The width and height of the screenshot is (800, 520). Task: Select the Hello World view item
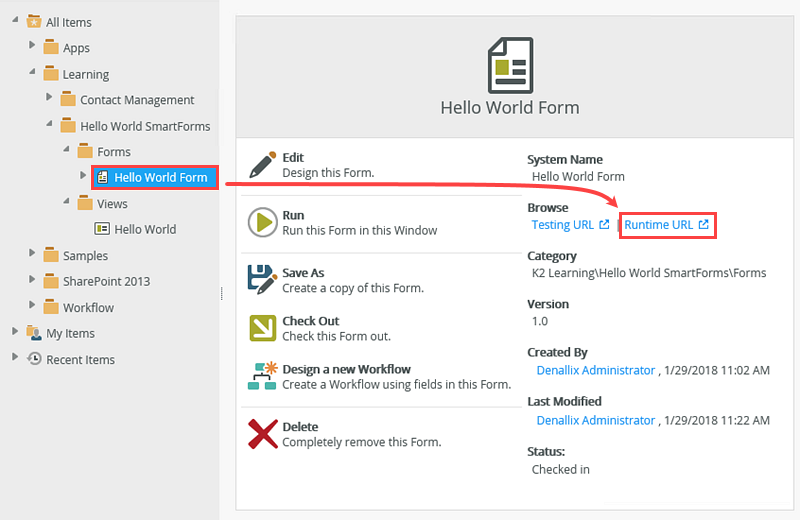point(145,229)
